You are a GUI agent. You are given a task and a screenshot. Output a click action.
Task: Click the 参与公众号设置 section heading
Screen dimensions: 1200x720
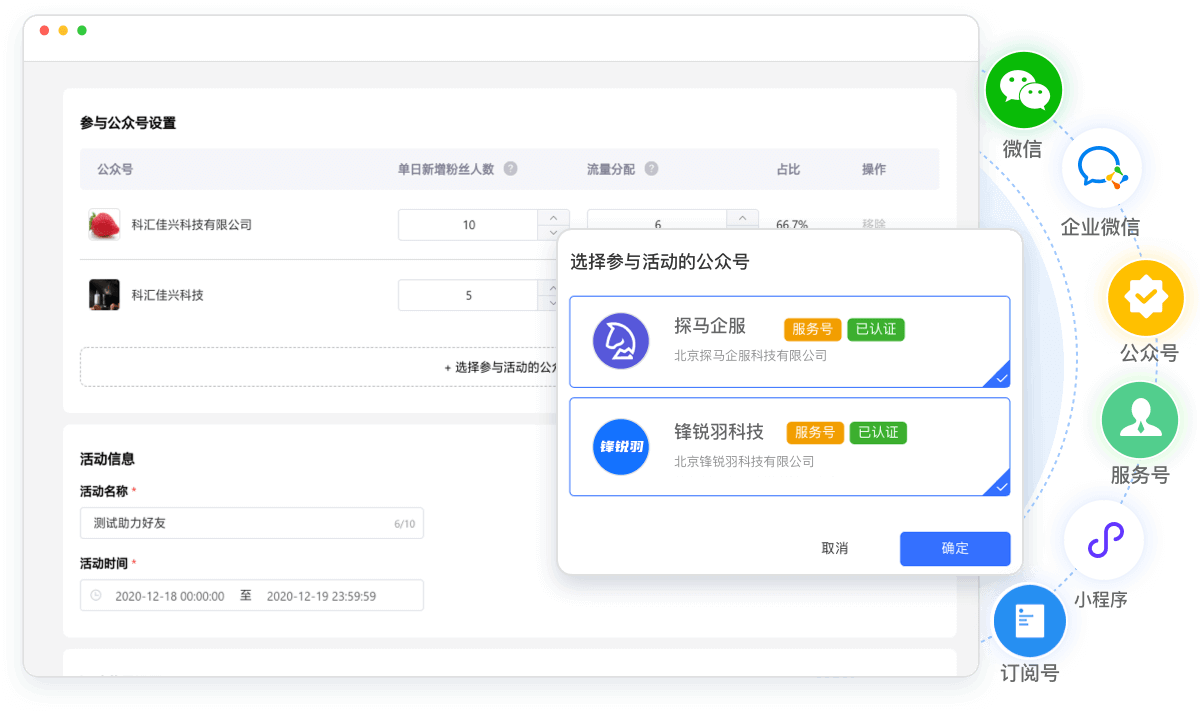128,123
